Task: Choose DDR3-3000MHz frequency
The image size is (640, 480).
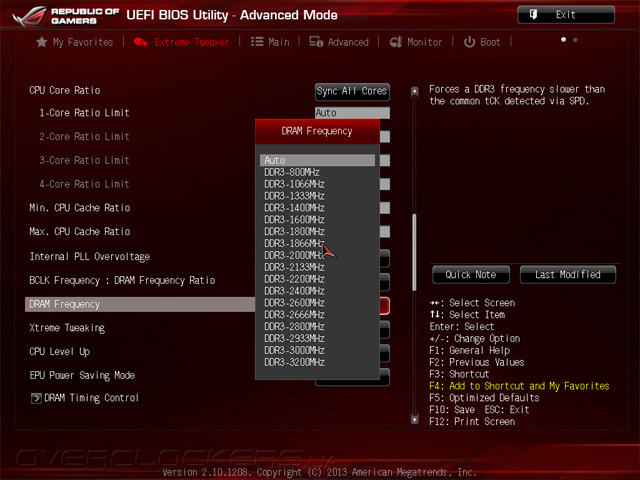Action: (294, 350)
